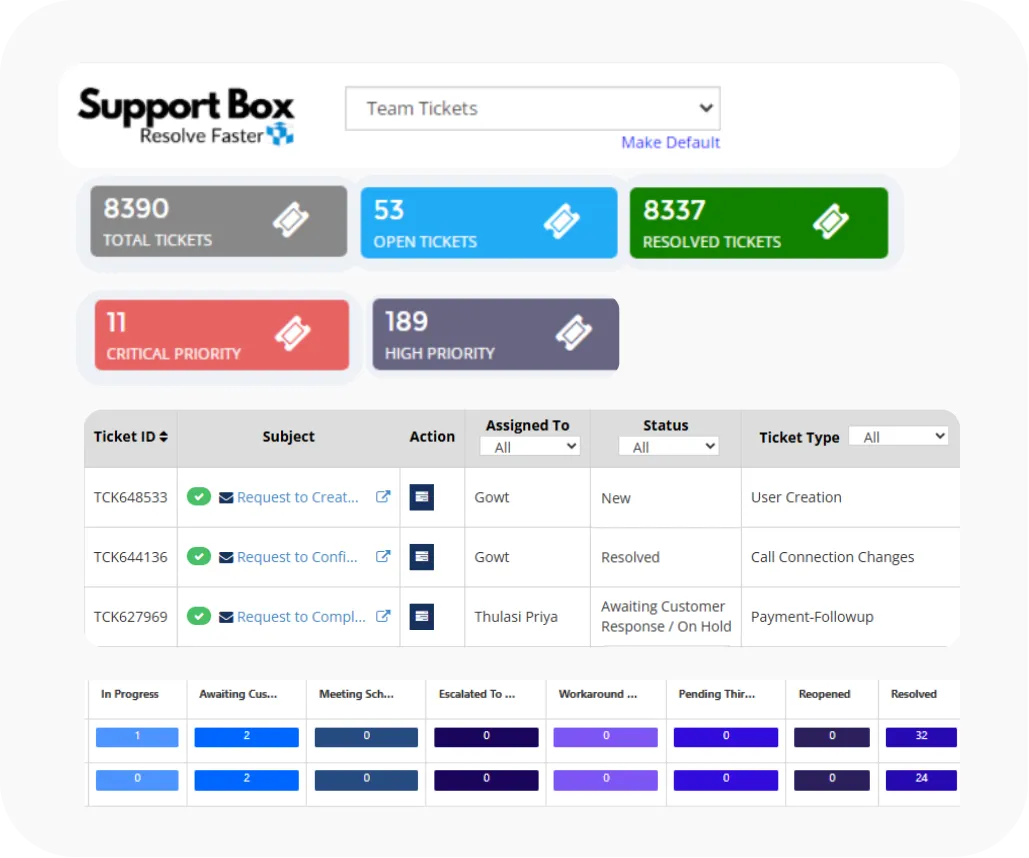Click the Resolved count bar showing 32
1029x858 pixels.
pyautogui.click(x=921, y=737)
